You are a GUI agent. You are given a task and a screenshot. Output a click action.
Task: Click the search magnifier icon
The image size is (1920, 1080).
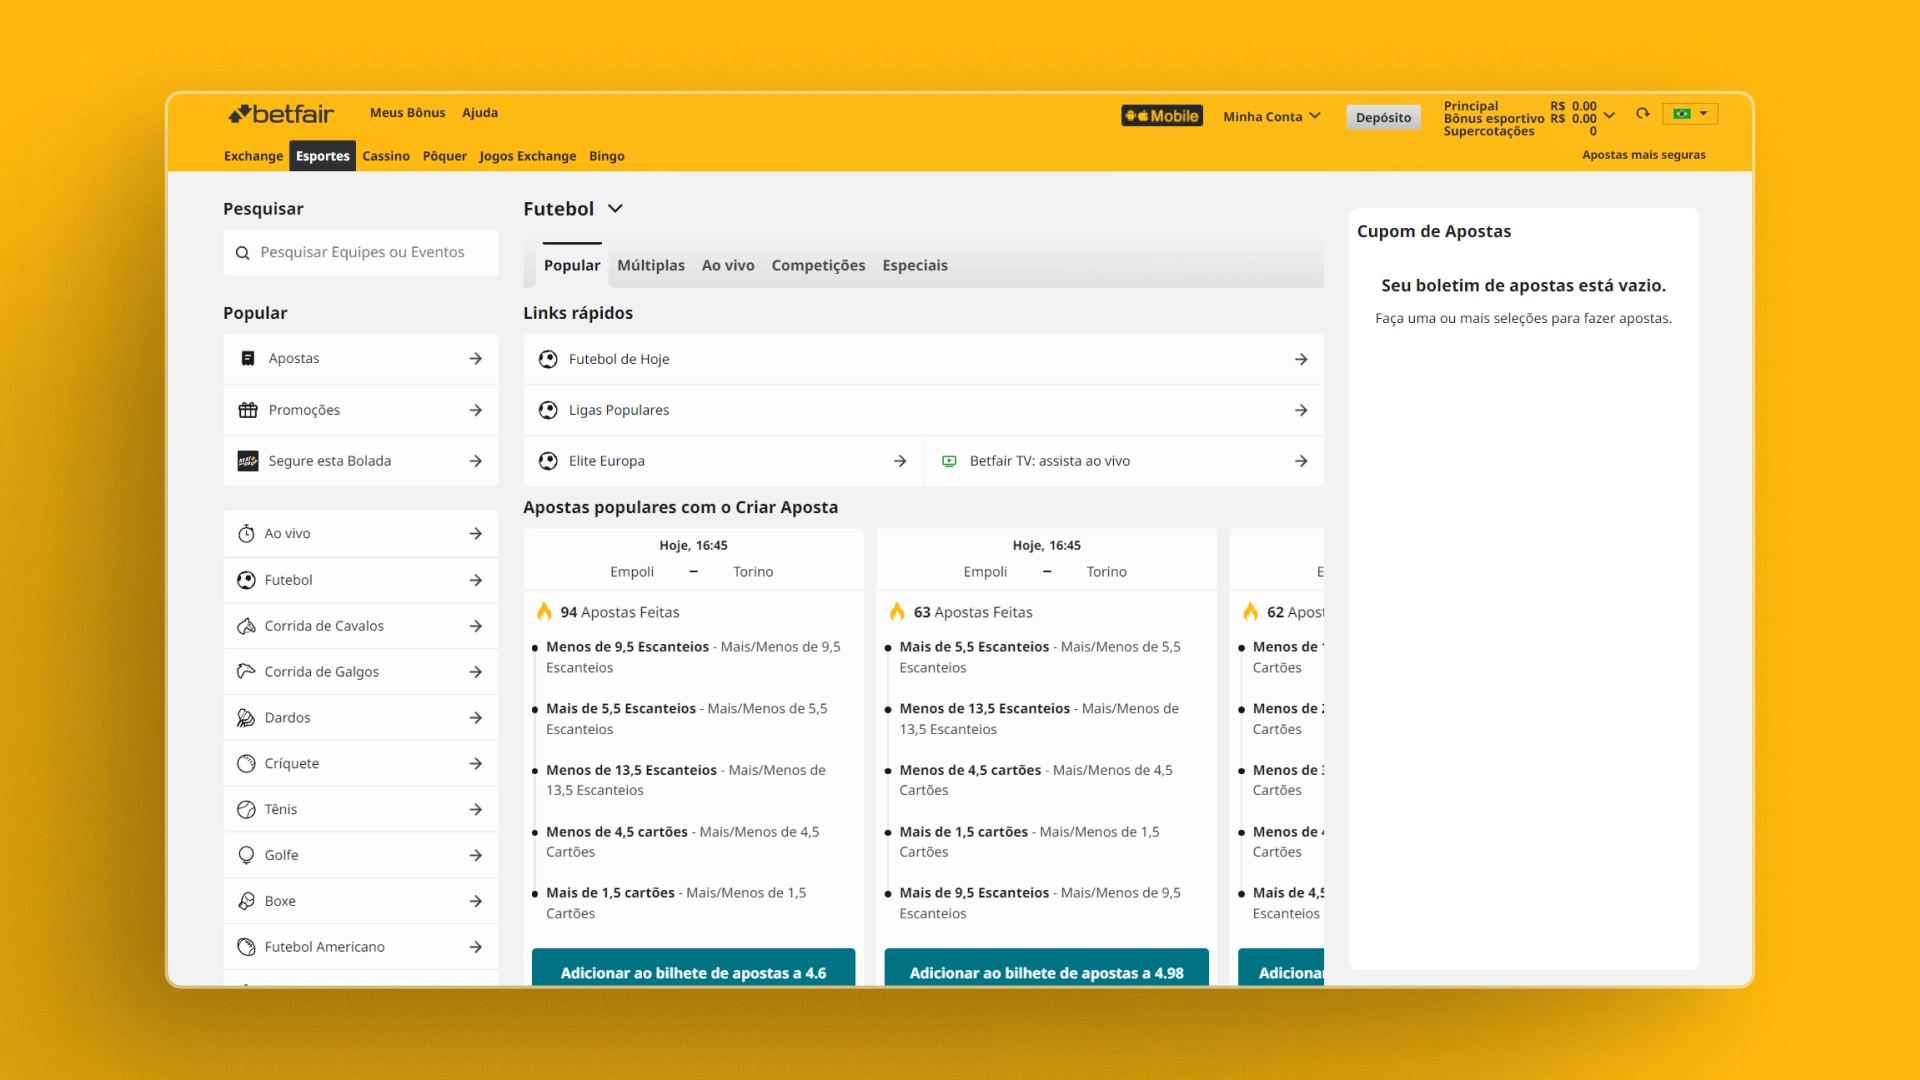coord(242,253)
